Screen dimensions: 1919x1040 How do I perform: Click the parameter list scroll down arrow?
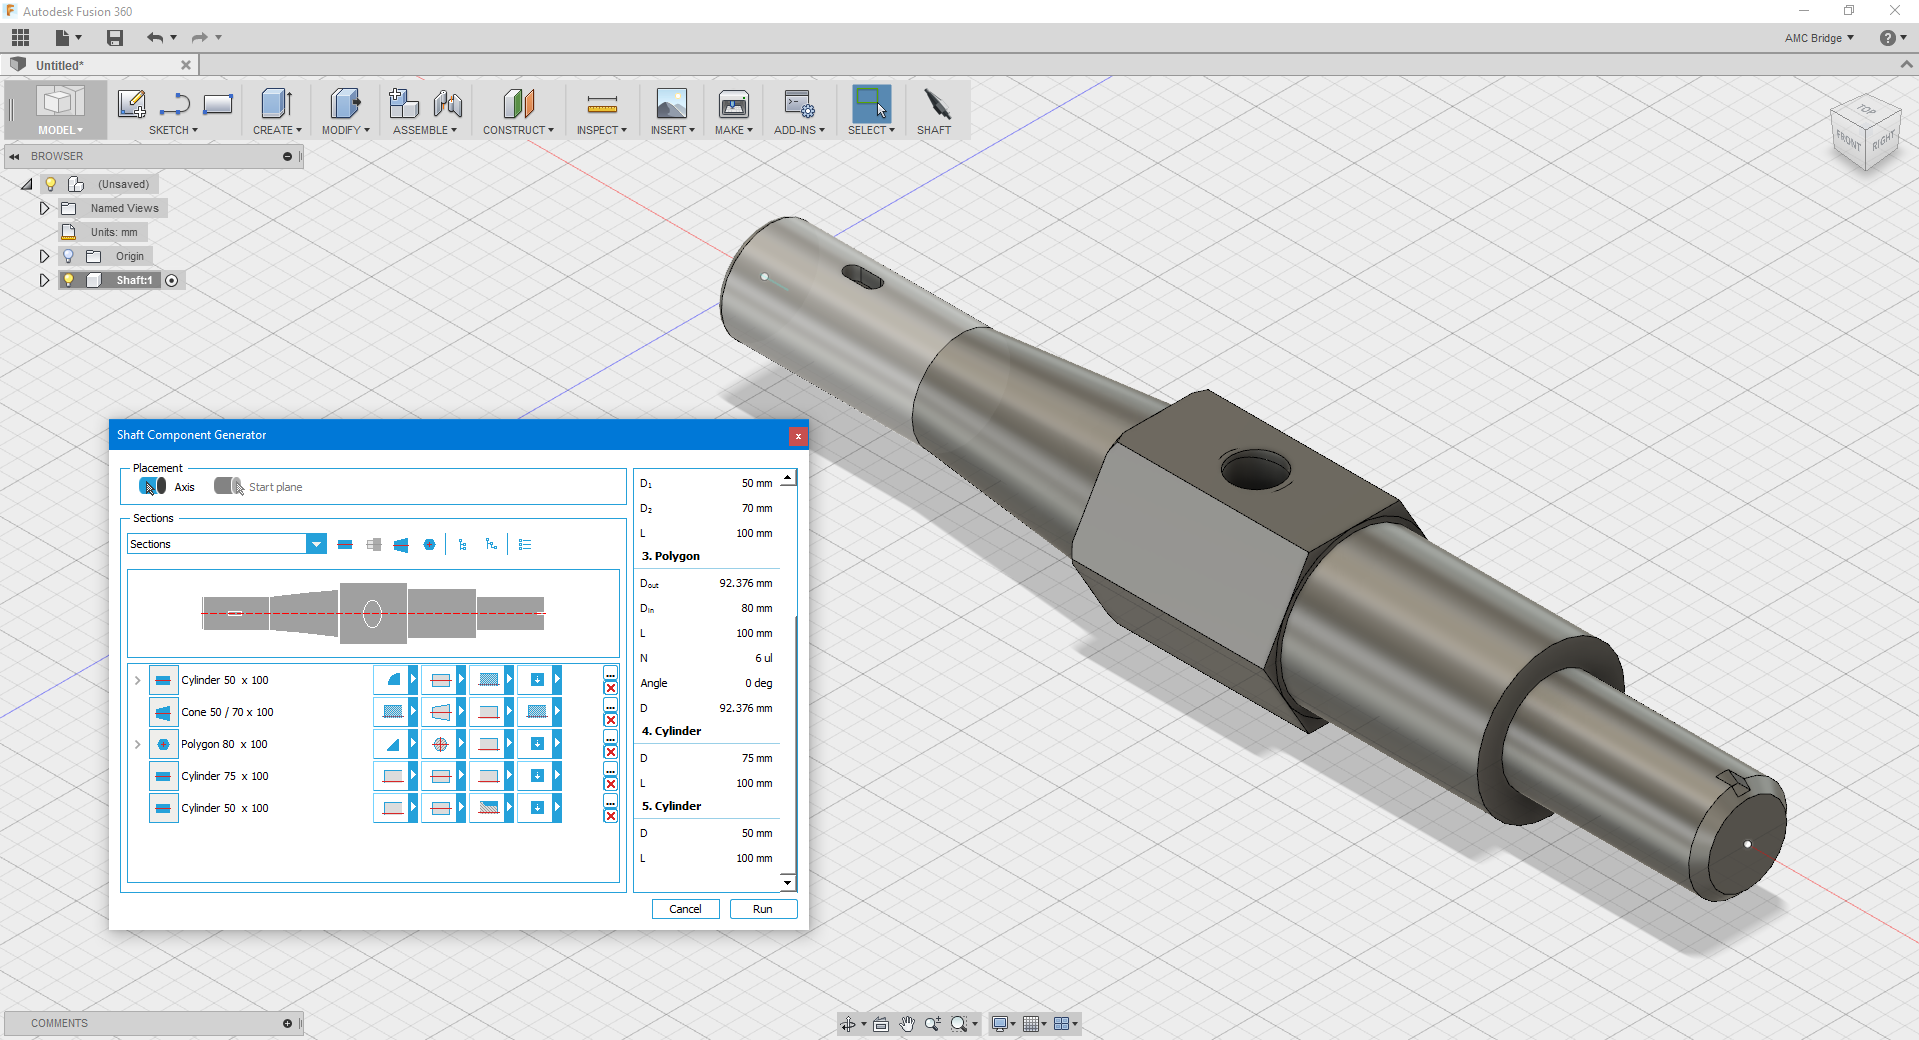(788, 883)
